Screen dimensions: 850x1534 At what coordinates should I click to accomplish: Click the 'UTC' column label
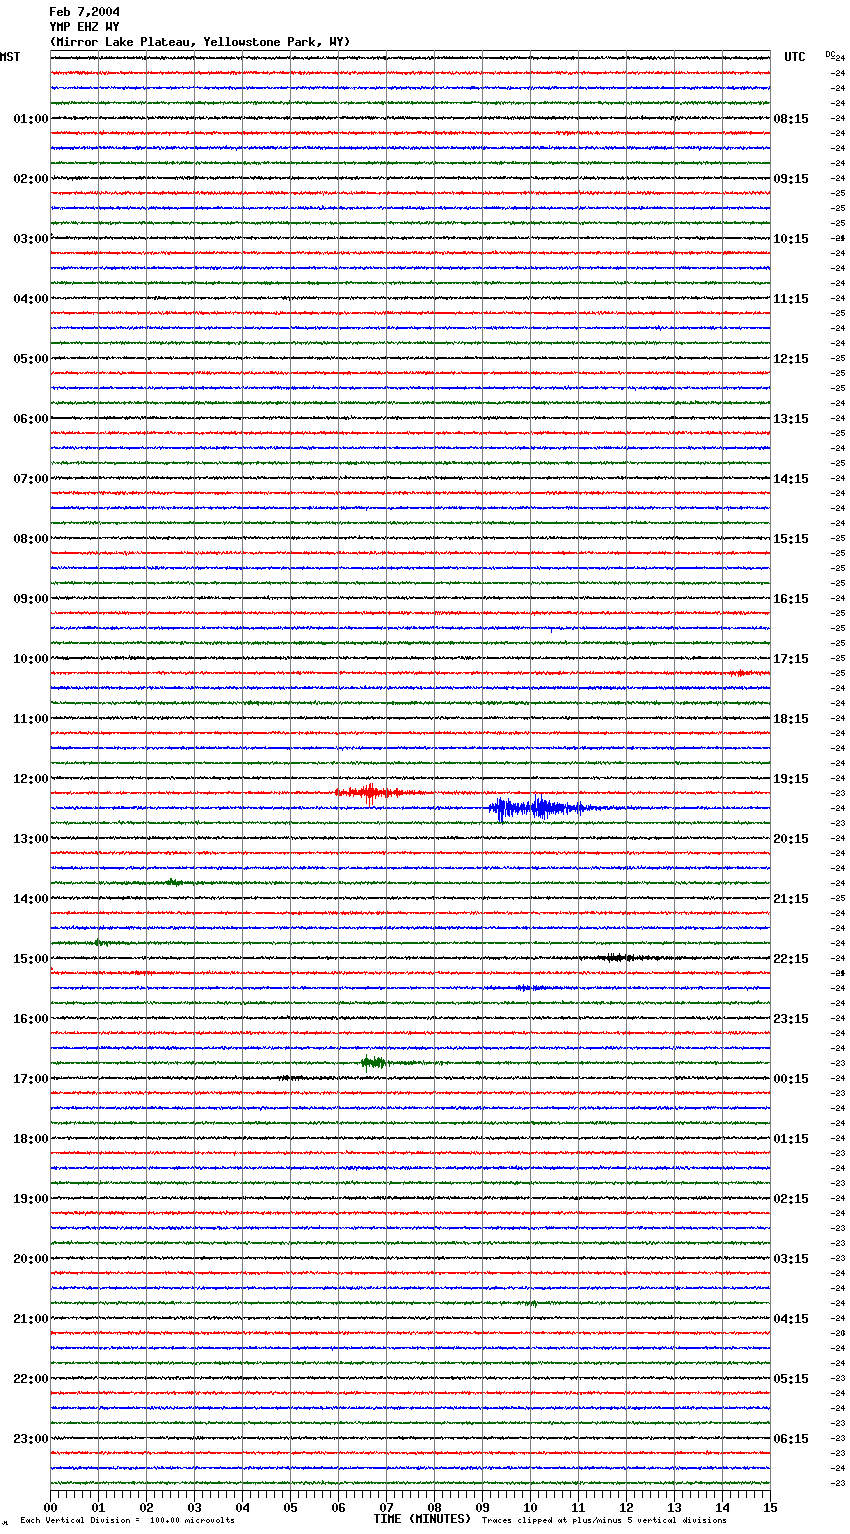pos(794,57)
